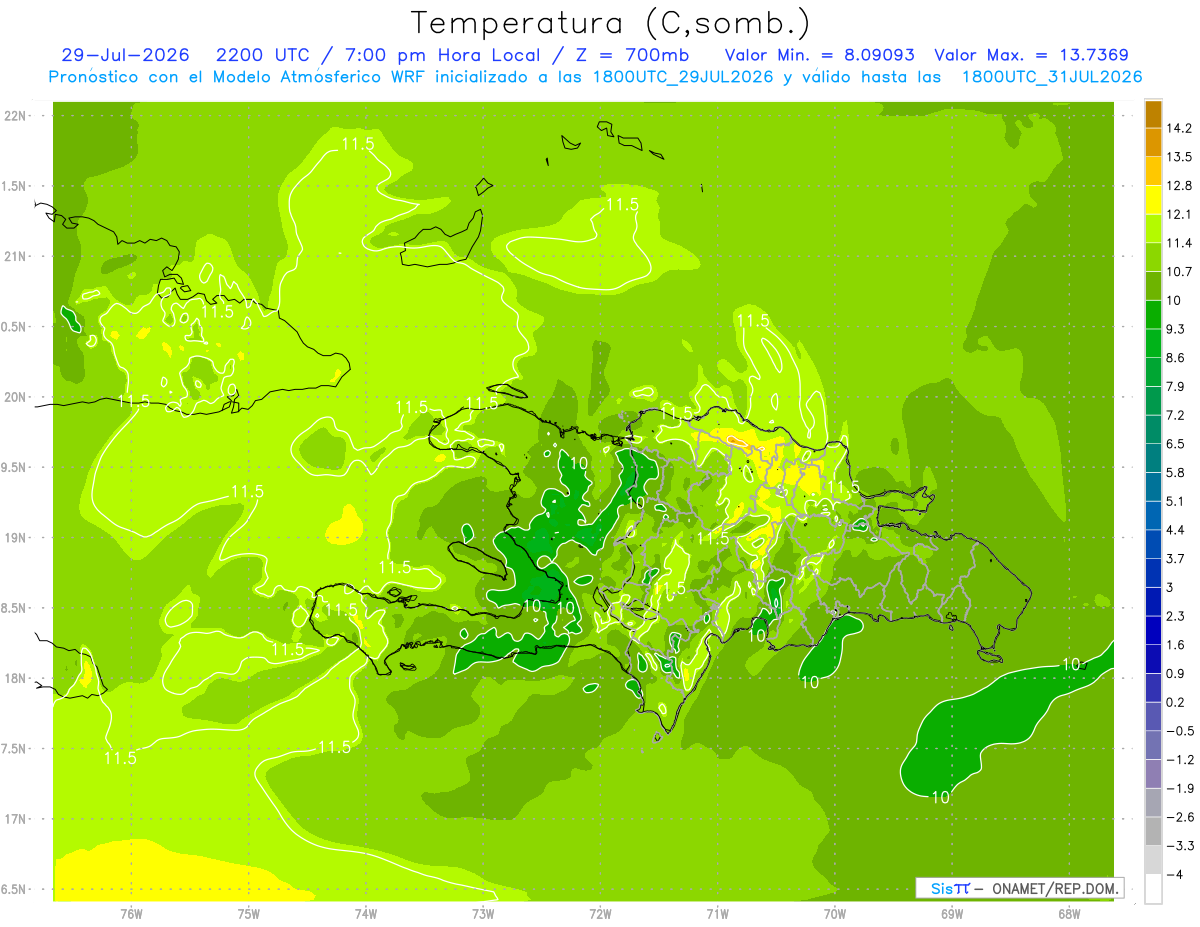Click the 0.9 colorbar legend value

[x=1176, y=673]
